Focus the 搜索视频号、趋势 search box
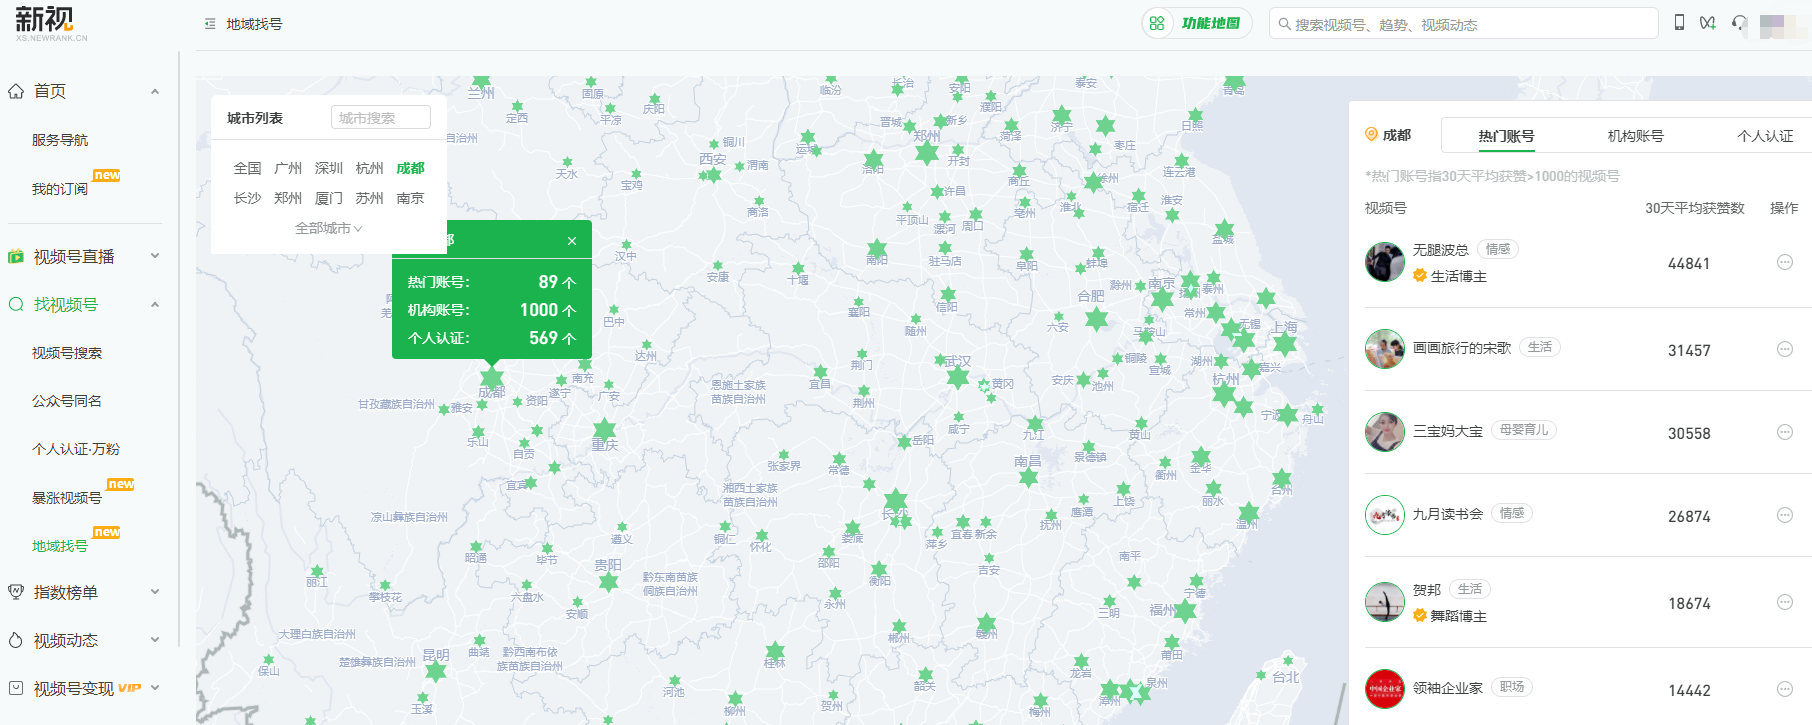Image resolution: width=1812 pixels, height=725 pixels. 1464,24
